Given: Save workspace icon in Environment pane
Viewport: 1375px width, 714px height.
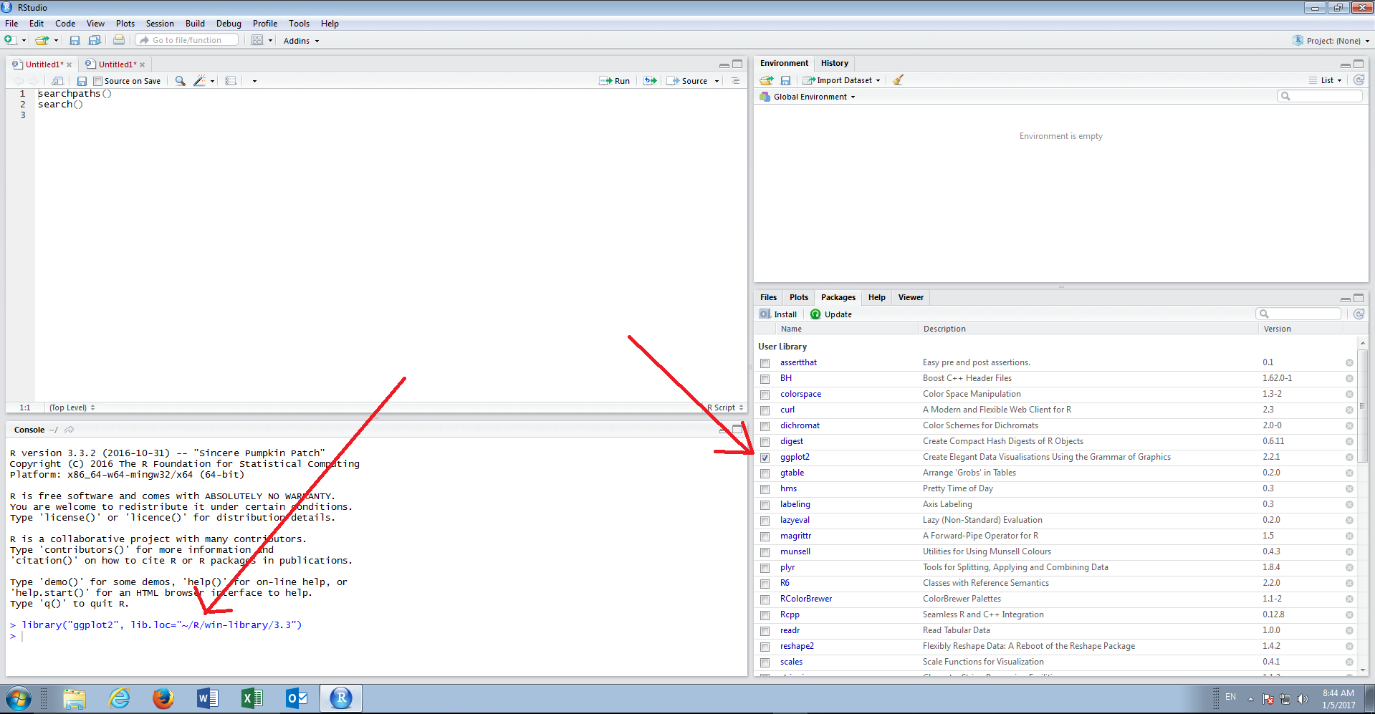Looking at the screenshot, I should pos(785,80).
